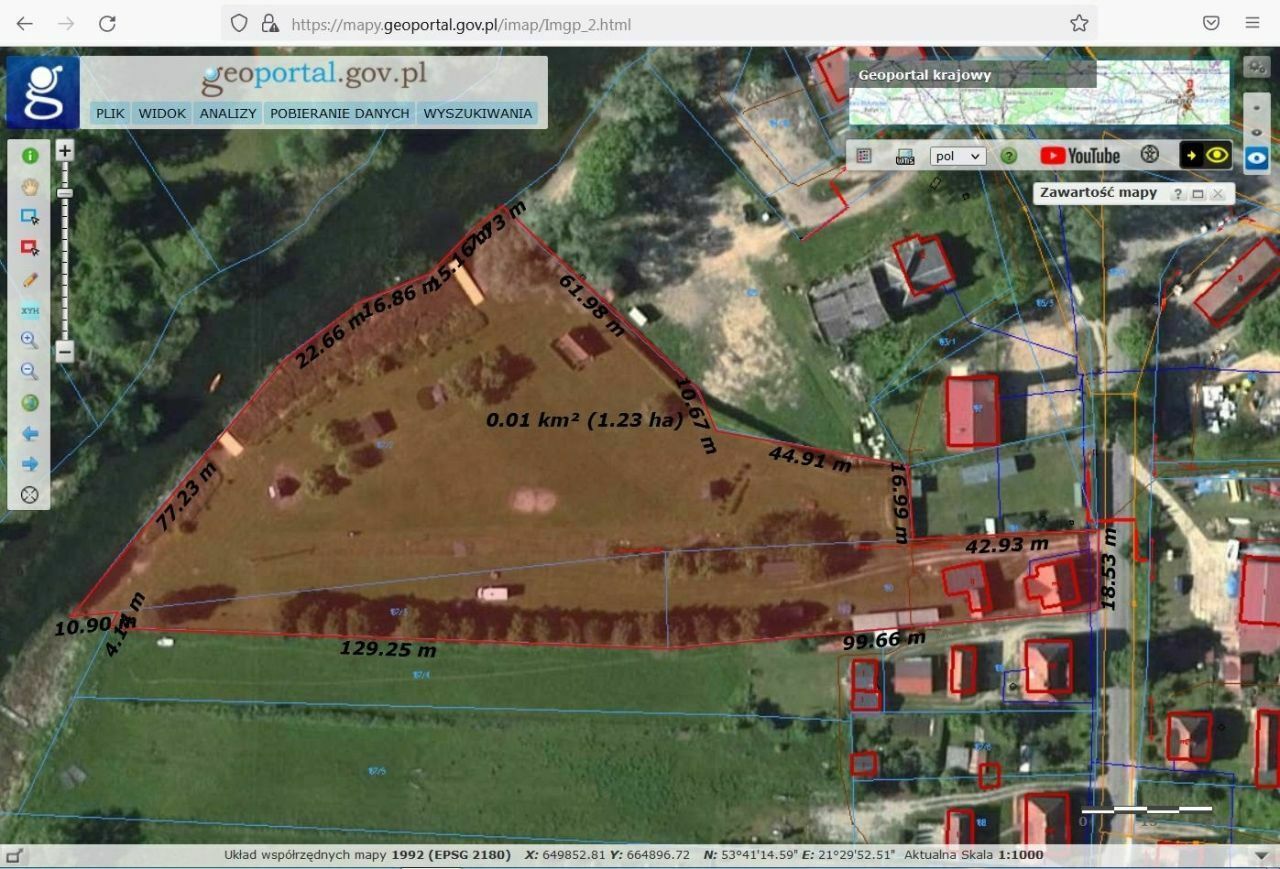Click the magnifier zoom-in tool
Image resolution: width=1280 pixels, height=869 pixels.
coord(30,340)
